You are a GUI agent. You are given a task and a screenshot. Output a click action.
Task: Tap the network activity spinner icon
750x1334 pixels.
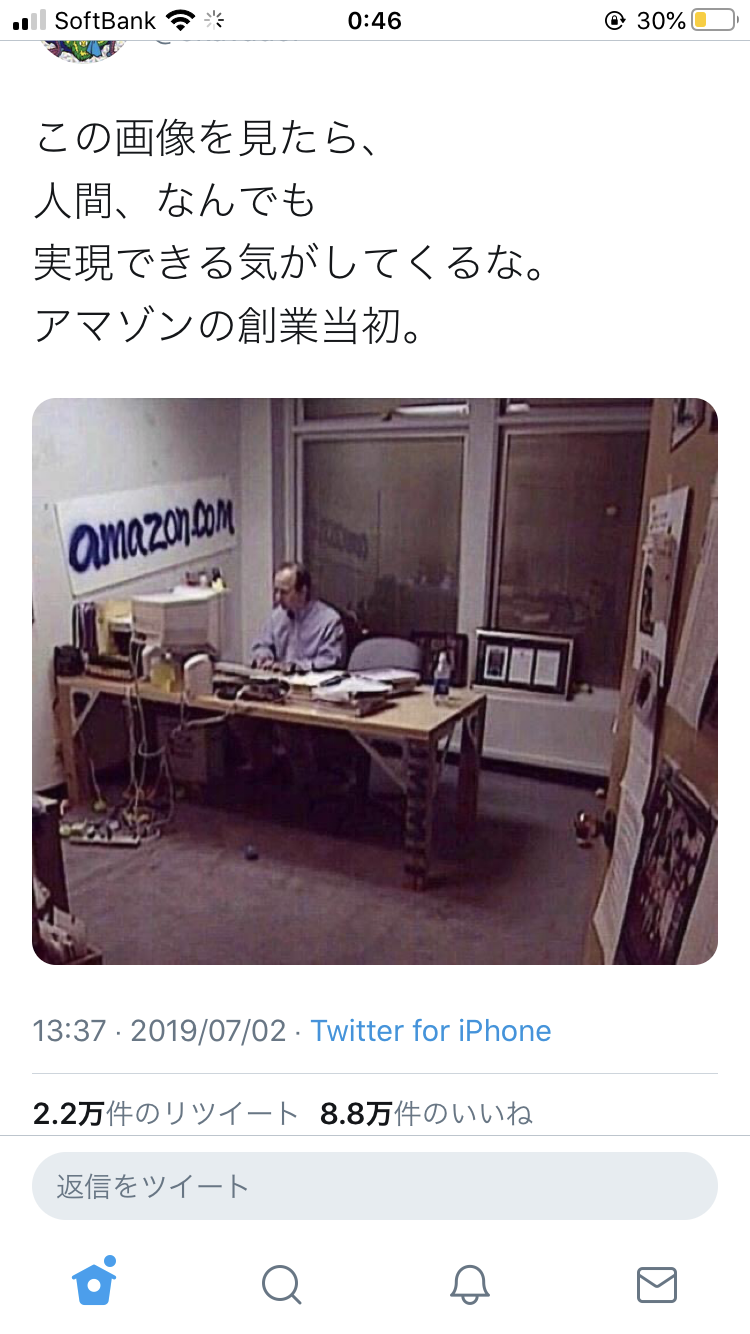click(213, 20)
